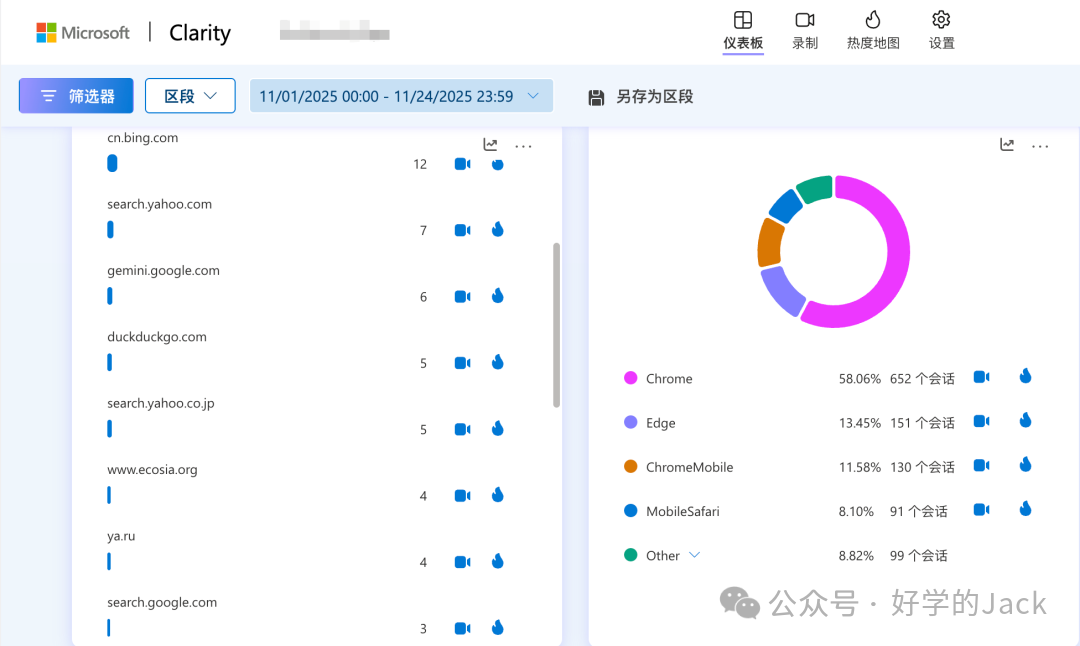Screen dimensions: 1080x646
Task: Open more options on browser card
Action: click(1040, 146)
